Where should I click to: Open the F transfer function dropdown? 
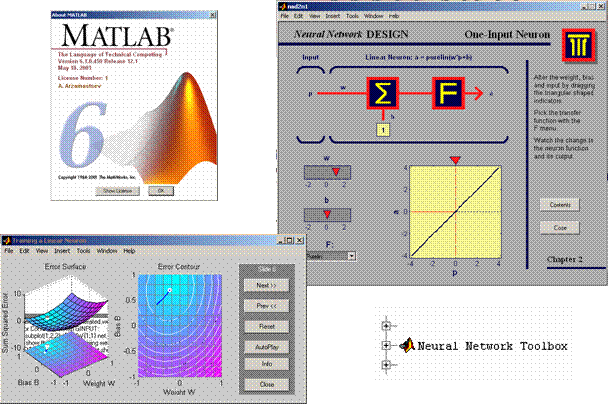(x=351, y=256)
